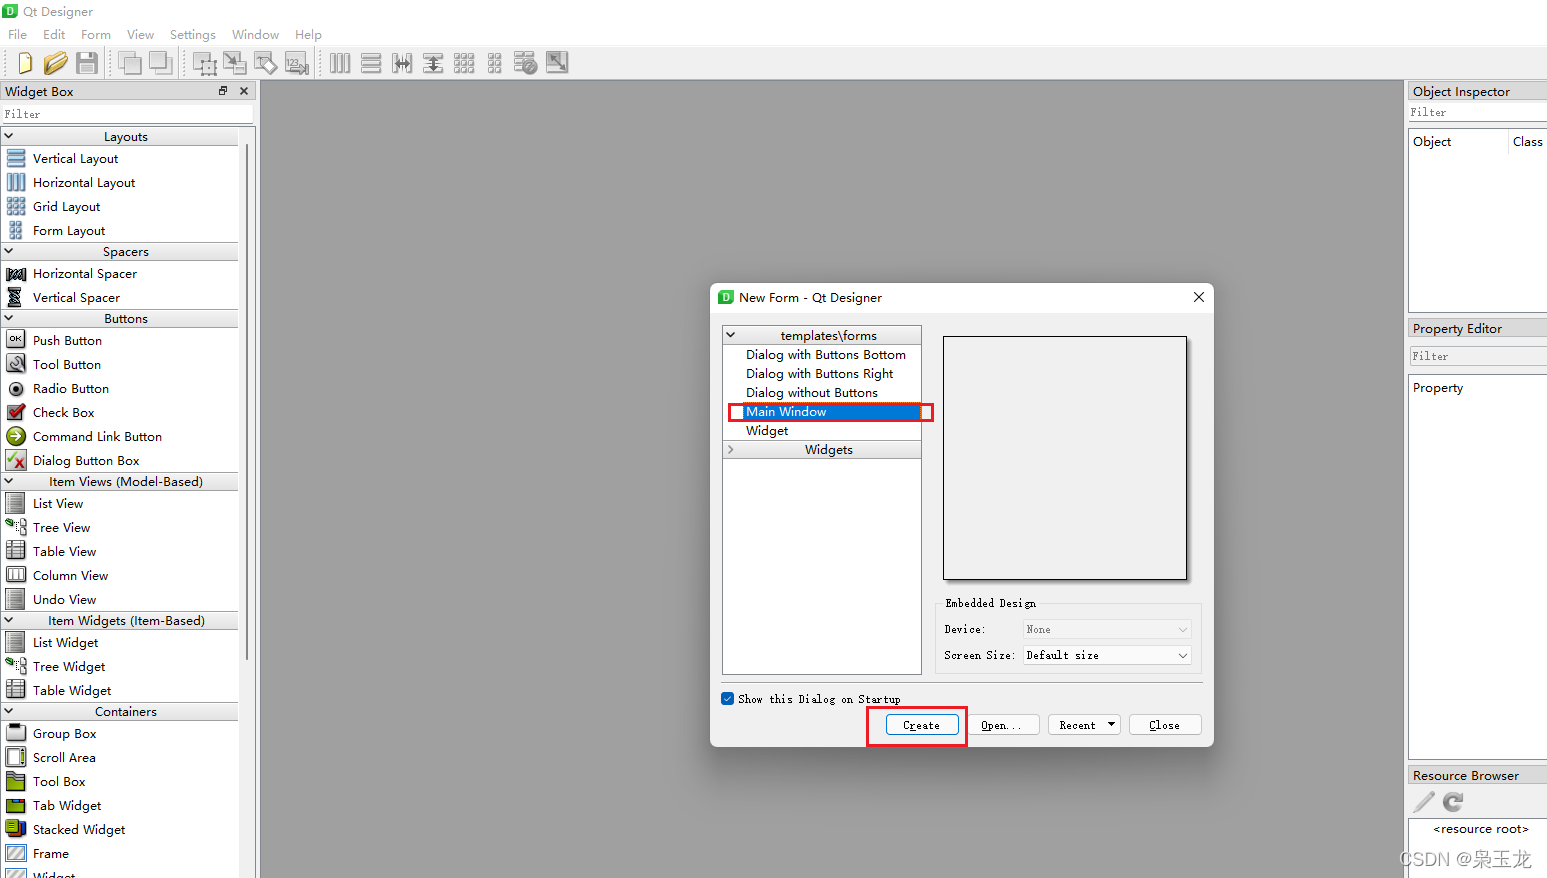1547x878 pixels.
Task: Click Lay Out Horizontally in Splitter icon
Action: pyautogui.click(x=402, y=64)
